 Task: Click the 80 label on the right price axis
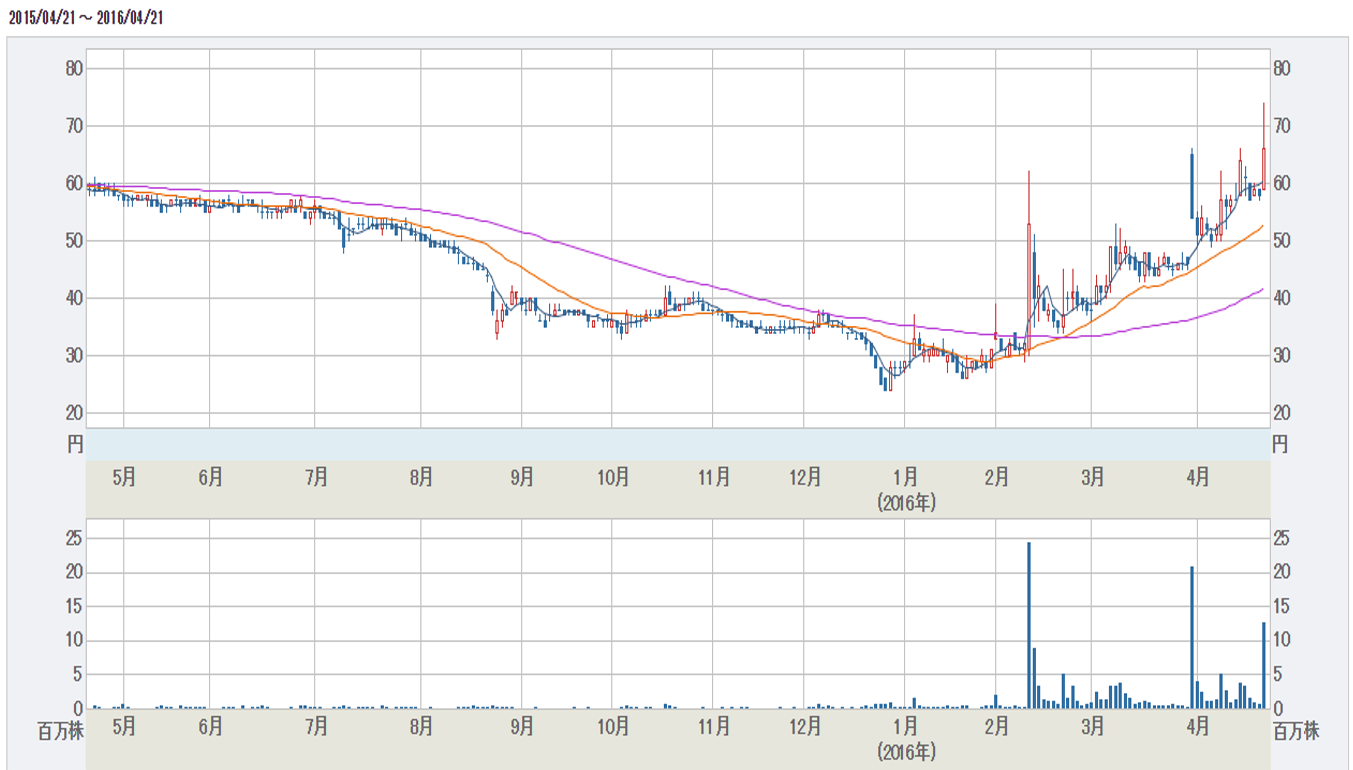point(1281,69)
